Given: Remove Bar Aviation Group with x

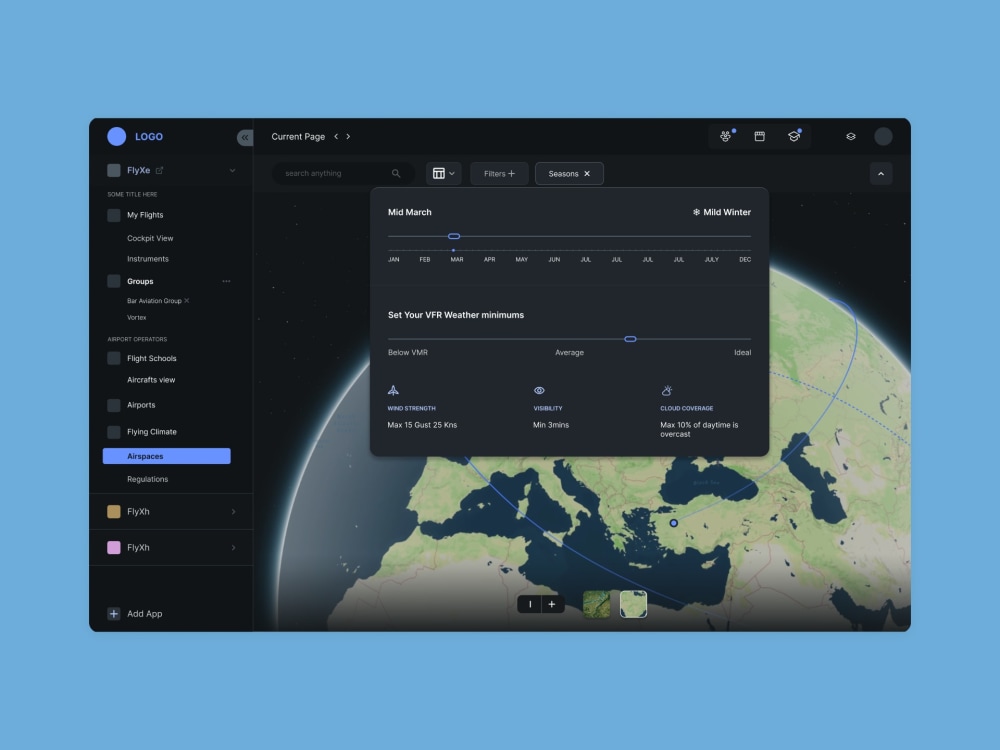Looking at the screenshot, I should pos(186,300).
